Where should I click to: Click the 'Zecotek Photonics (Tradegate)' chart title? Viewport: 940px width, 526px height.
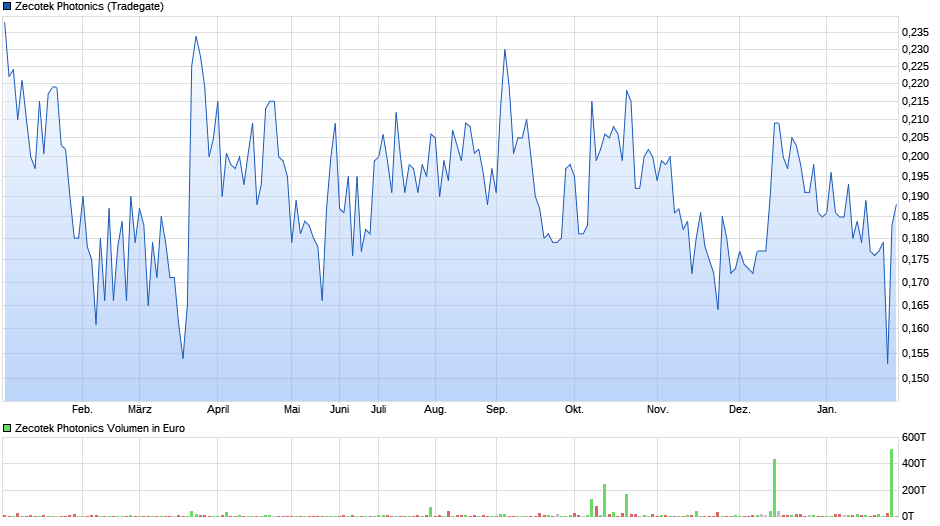click(x=89, y=7)
